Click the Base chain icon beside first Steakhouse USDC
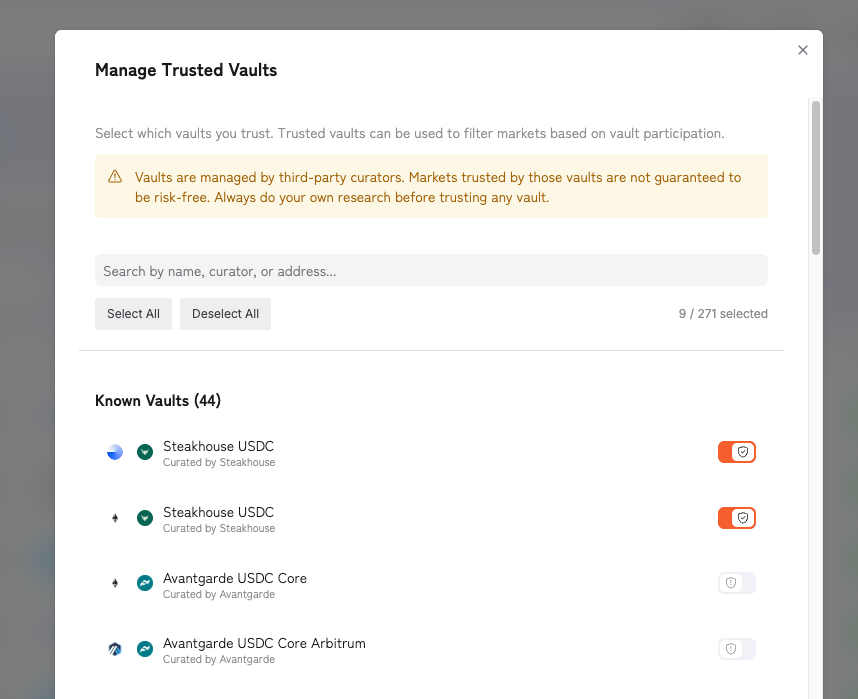The width and height of the screenshot is (858, 699). point(115,452)
